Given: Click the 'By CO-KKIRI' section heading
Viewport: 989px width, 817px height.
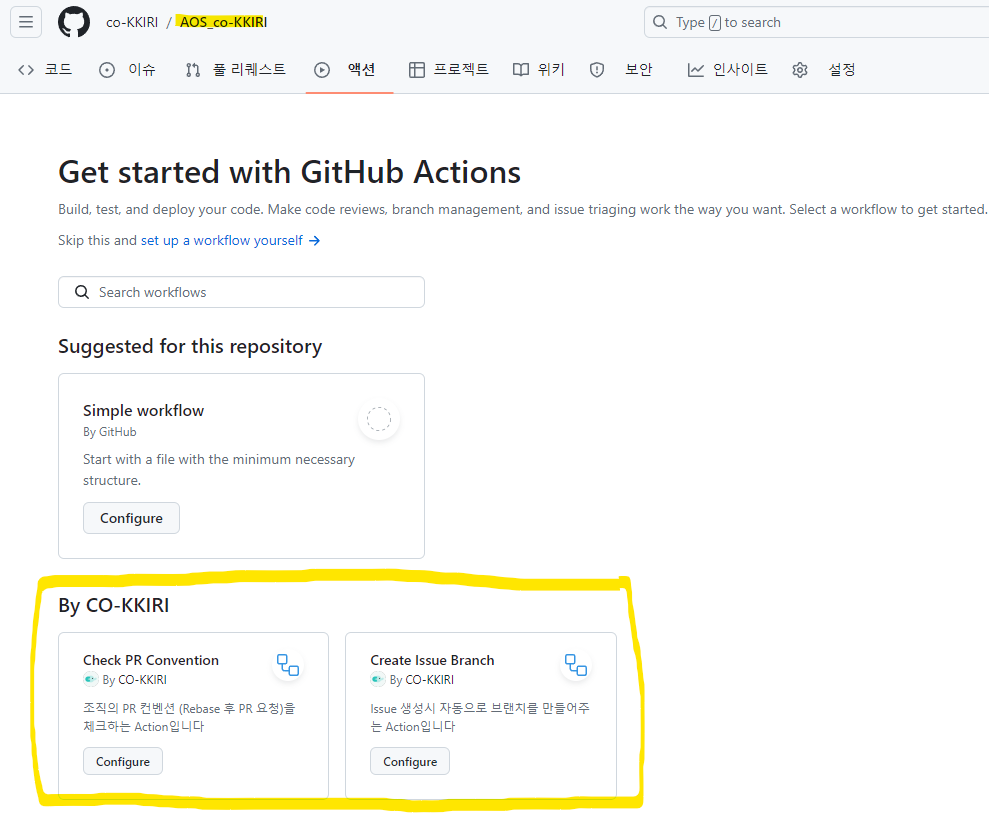Looking at the screenshot, I should pos(114,605).
